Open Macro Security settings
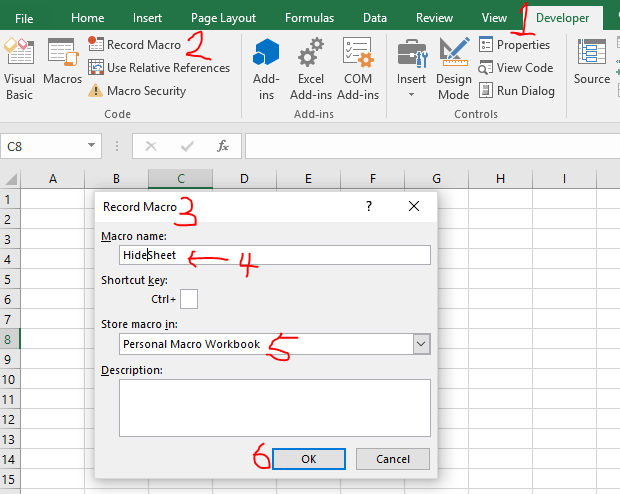The height and width of the screenshot is (494, 620). (137, 91)
